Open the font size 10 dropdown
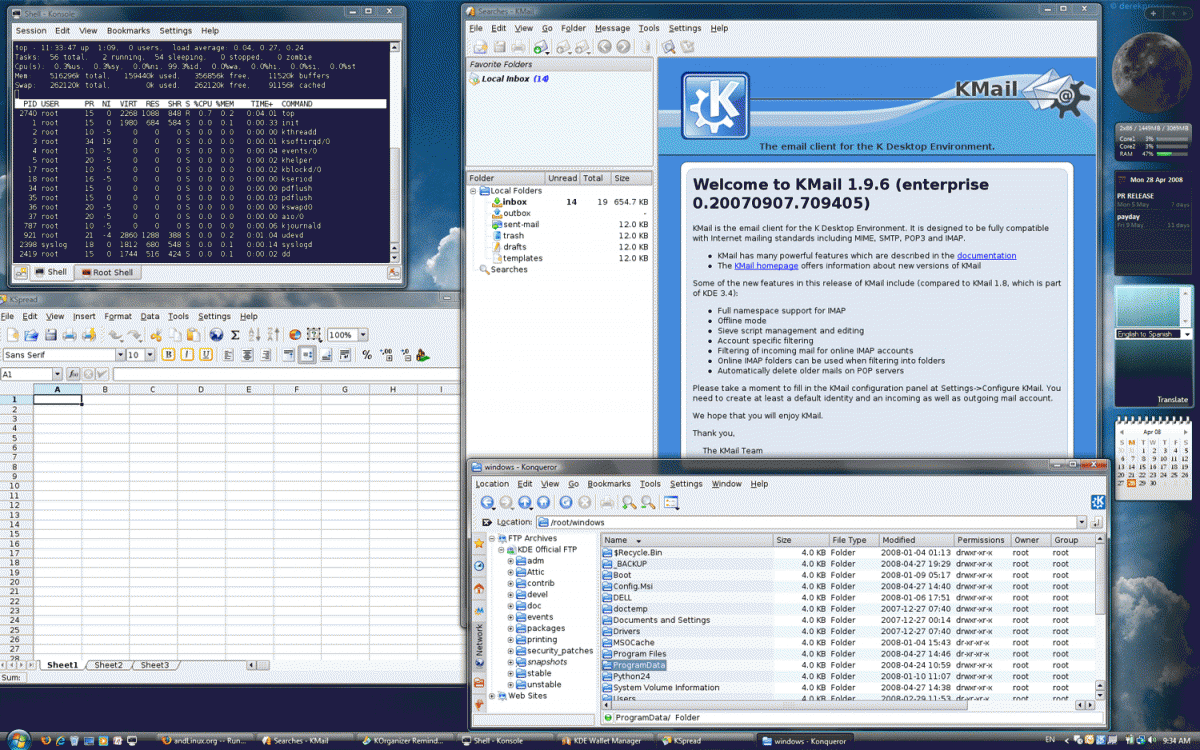The height and width of the screenshot is (750, 1200). tap(150, 355)
